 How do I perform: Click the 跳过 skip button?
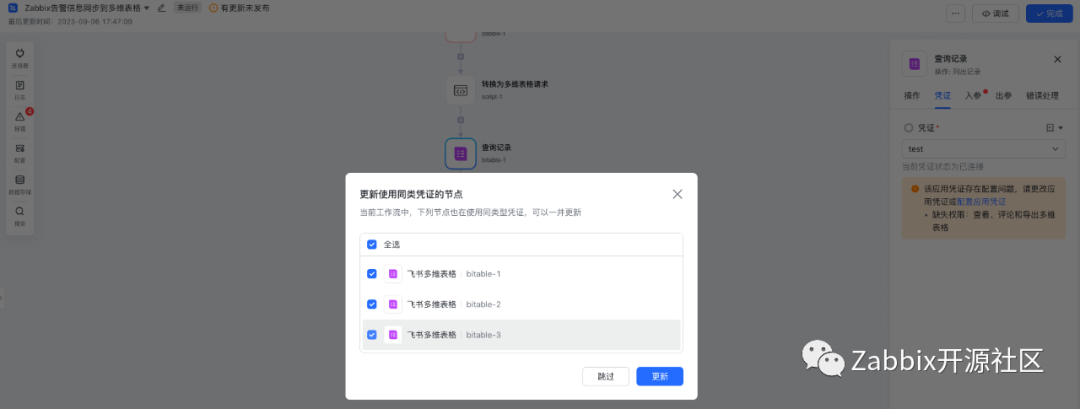tap(605, 377)
